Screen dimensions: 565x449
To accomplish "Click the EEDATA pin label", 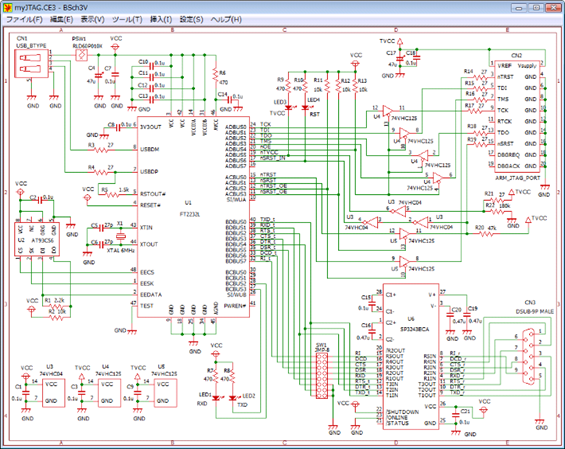I will [x=151, y=295].
